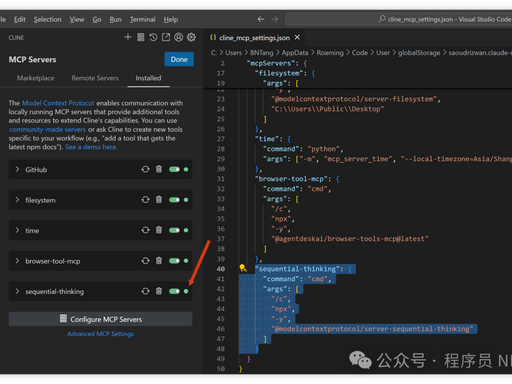Select the Installed tab
The height and width of the screenshot is (384, 512).
tap(148, 78)
